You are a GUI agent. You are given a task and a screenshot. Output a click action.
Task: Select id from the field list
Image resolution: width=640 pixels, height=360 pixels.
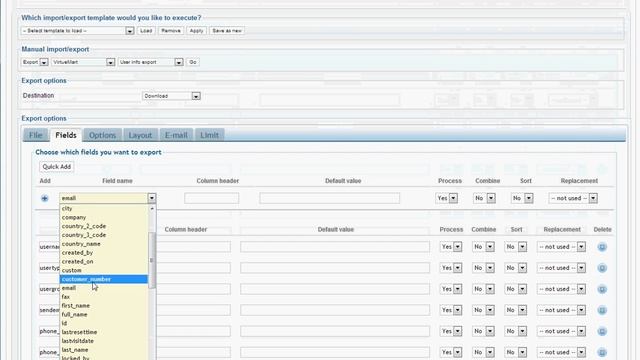pyautogui.click(x=104, y=323)
